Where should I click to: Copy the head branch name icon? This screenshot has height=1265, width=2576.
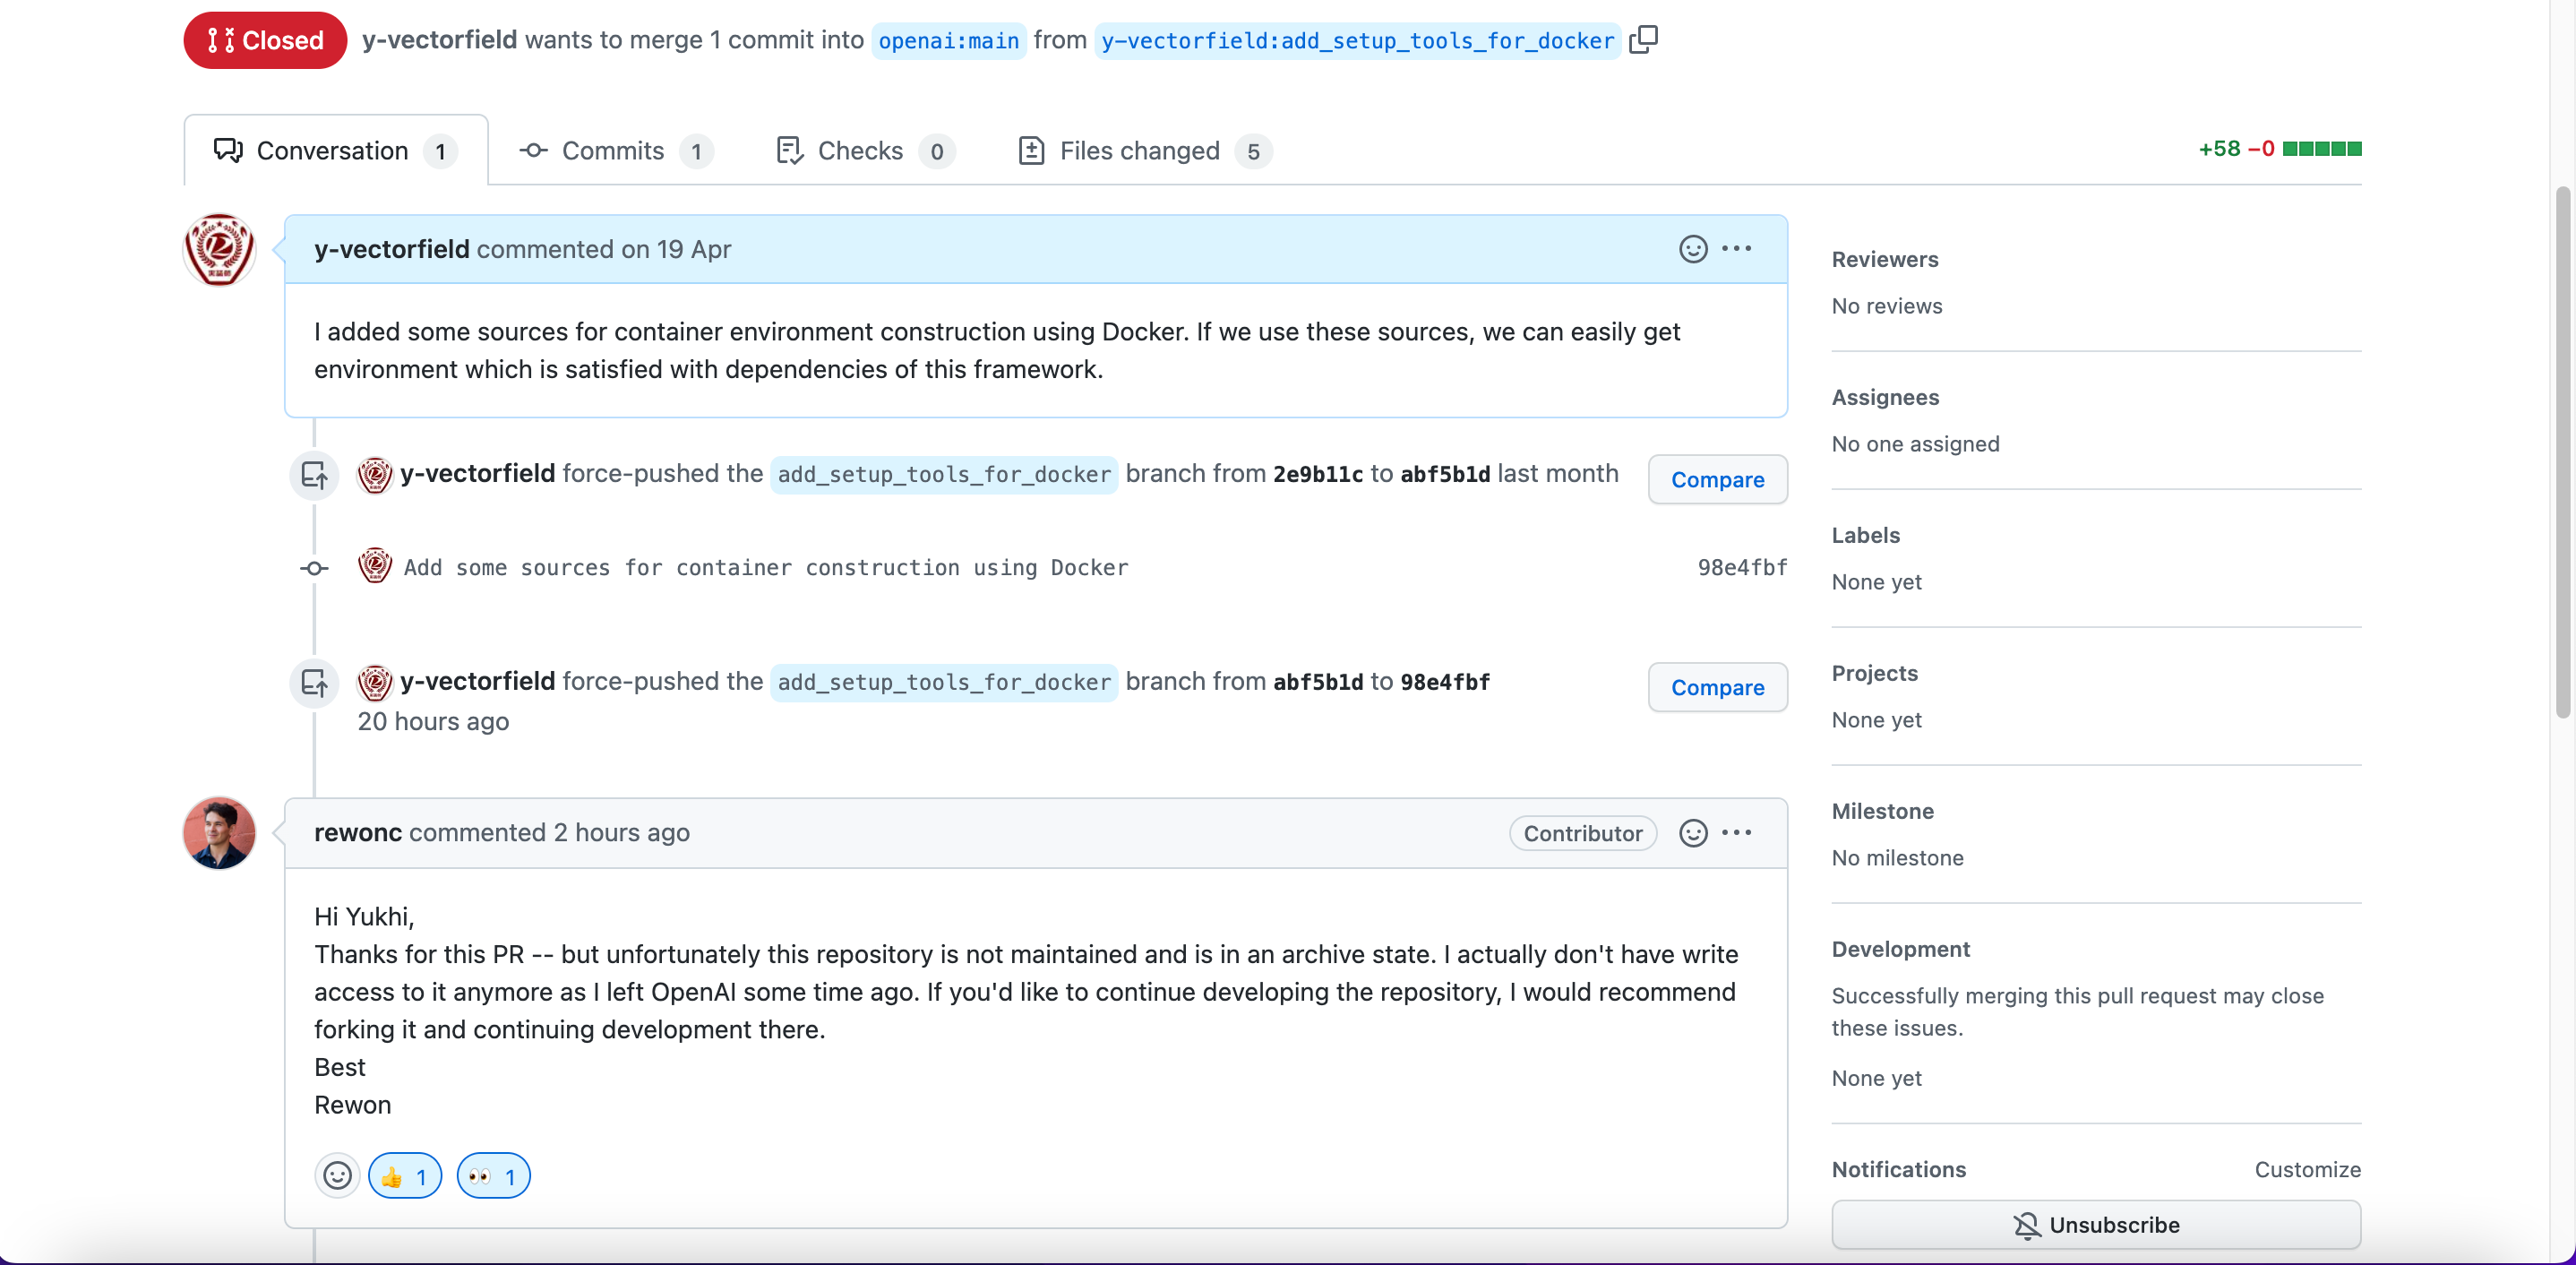tap(1643, 40)
